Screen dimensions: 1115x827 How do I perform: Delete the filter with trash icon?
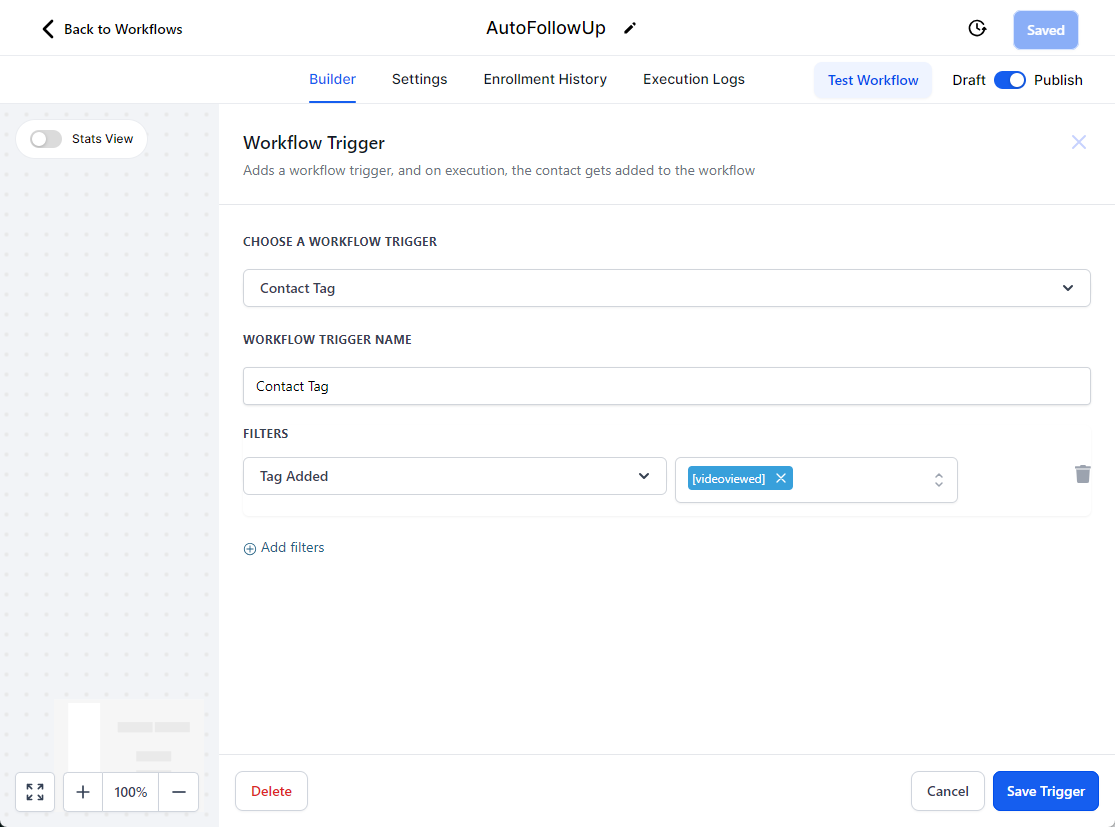pyautogui.click(x=1082, y=474)
